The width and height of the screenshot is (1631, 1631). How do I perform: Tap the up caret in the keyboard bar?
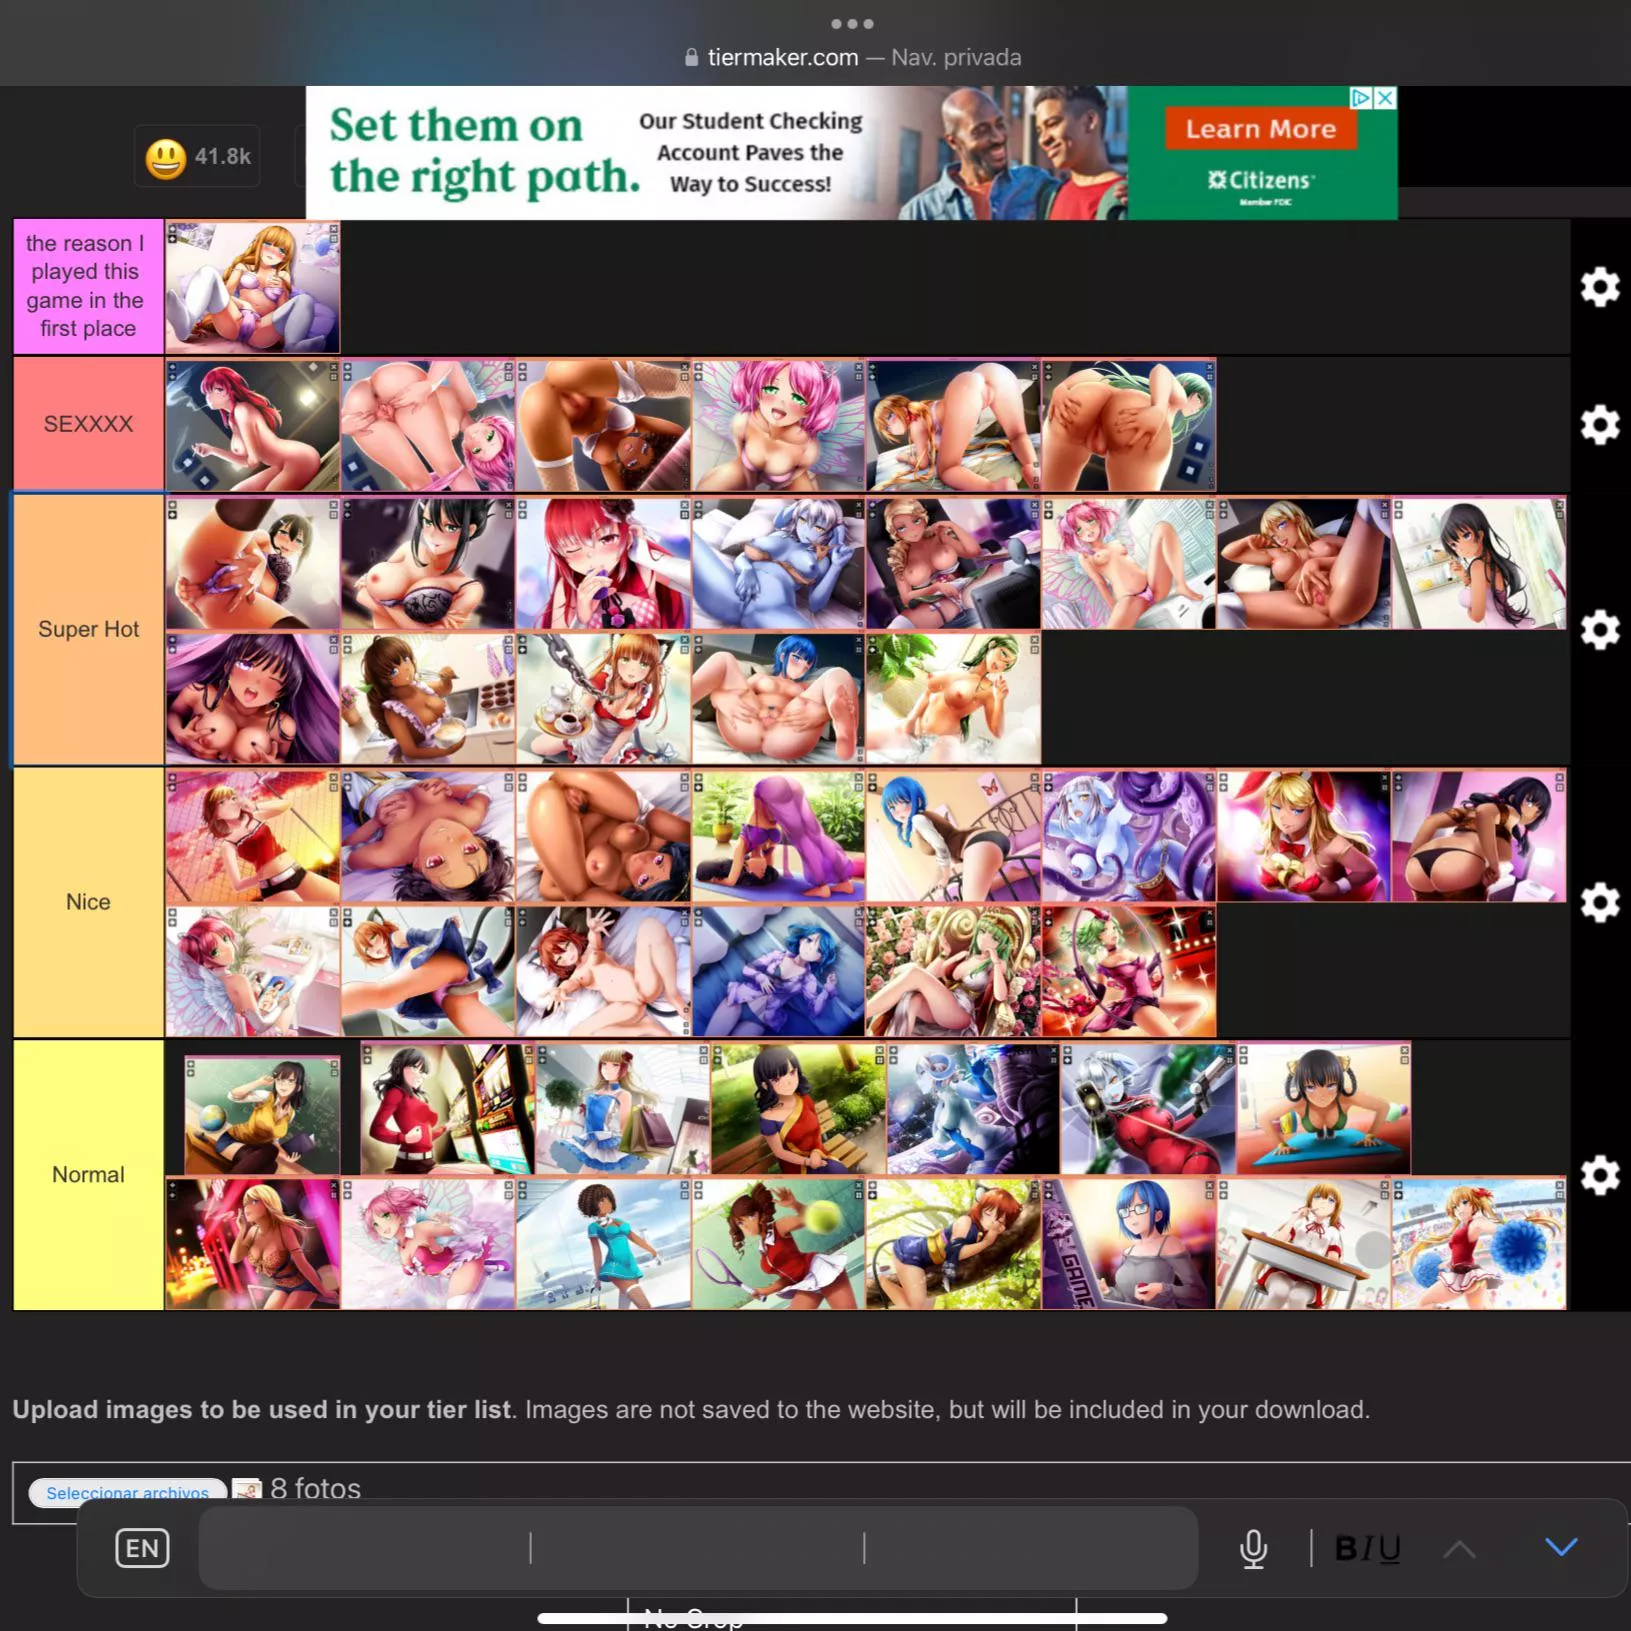pos(1458,1548)
